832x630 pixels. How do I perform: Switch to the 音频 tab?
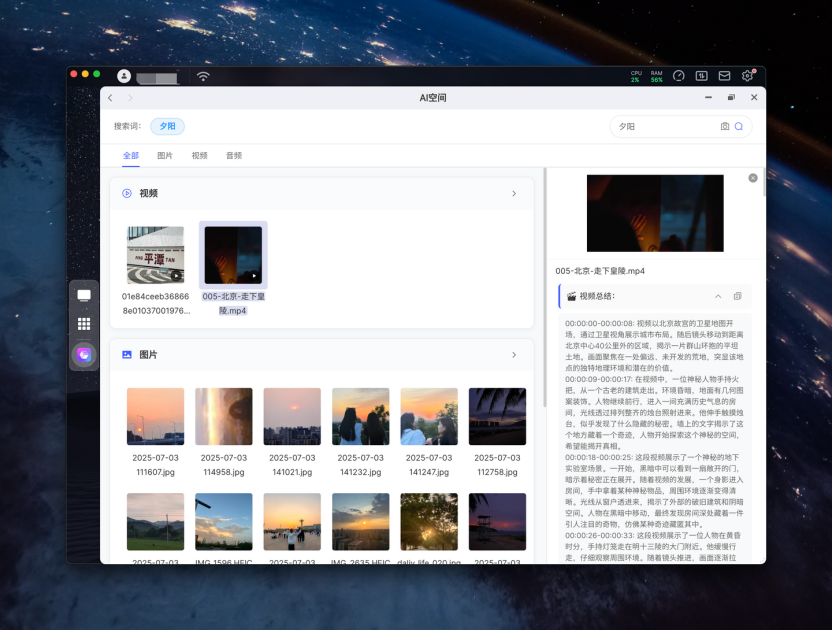tap(234, 156)
